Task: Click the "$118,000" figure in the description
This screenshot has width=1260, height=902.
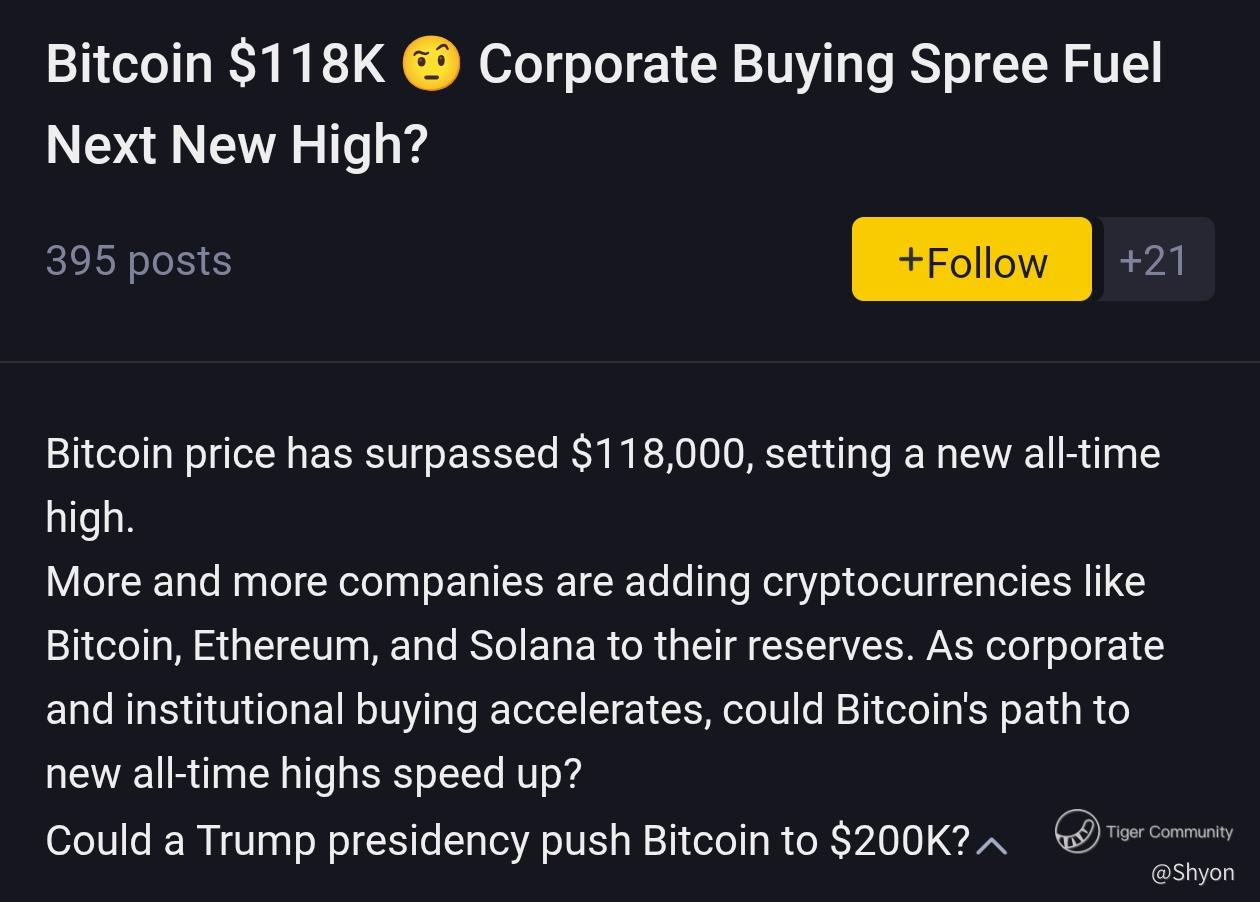Action: [660, 454]
